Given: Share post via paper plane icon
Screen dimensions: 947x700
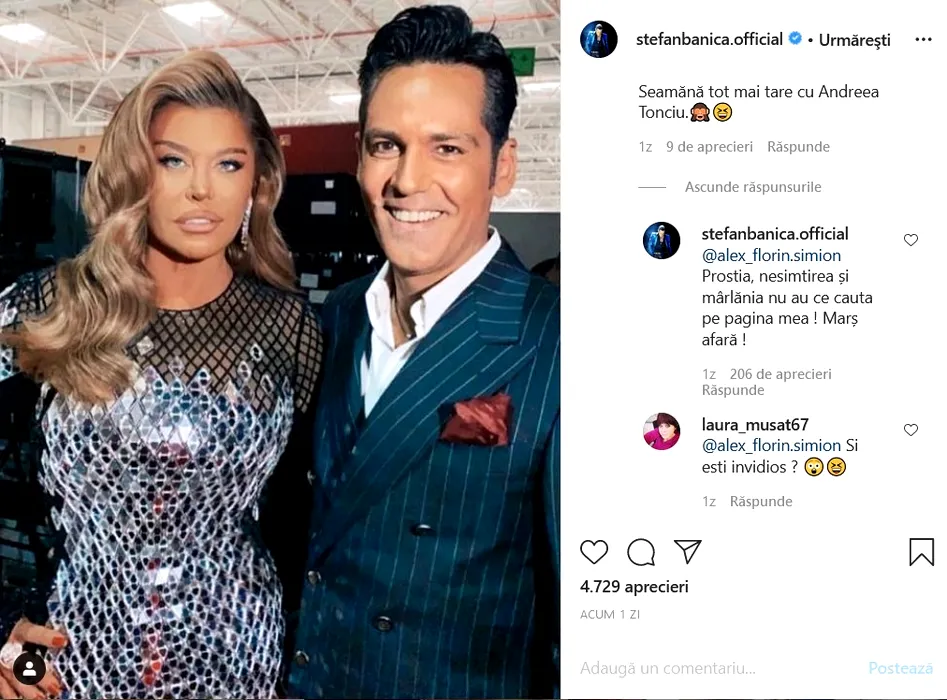Looking at the screenshot, I should [x=687, y=551].
